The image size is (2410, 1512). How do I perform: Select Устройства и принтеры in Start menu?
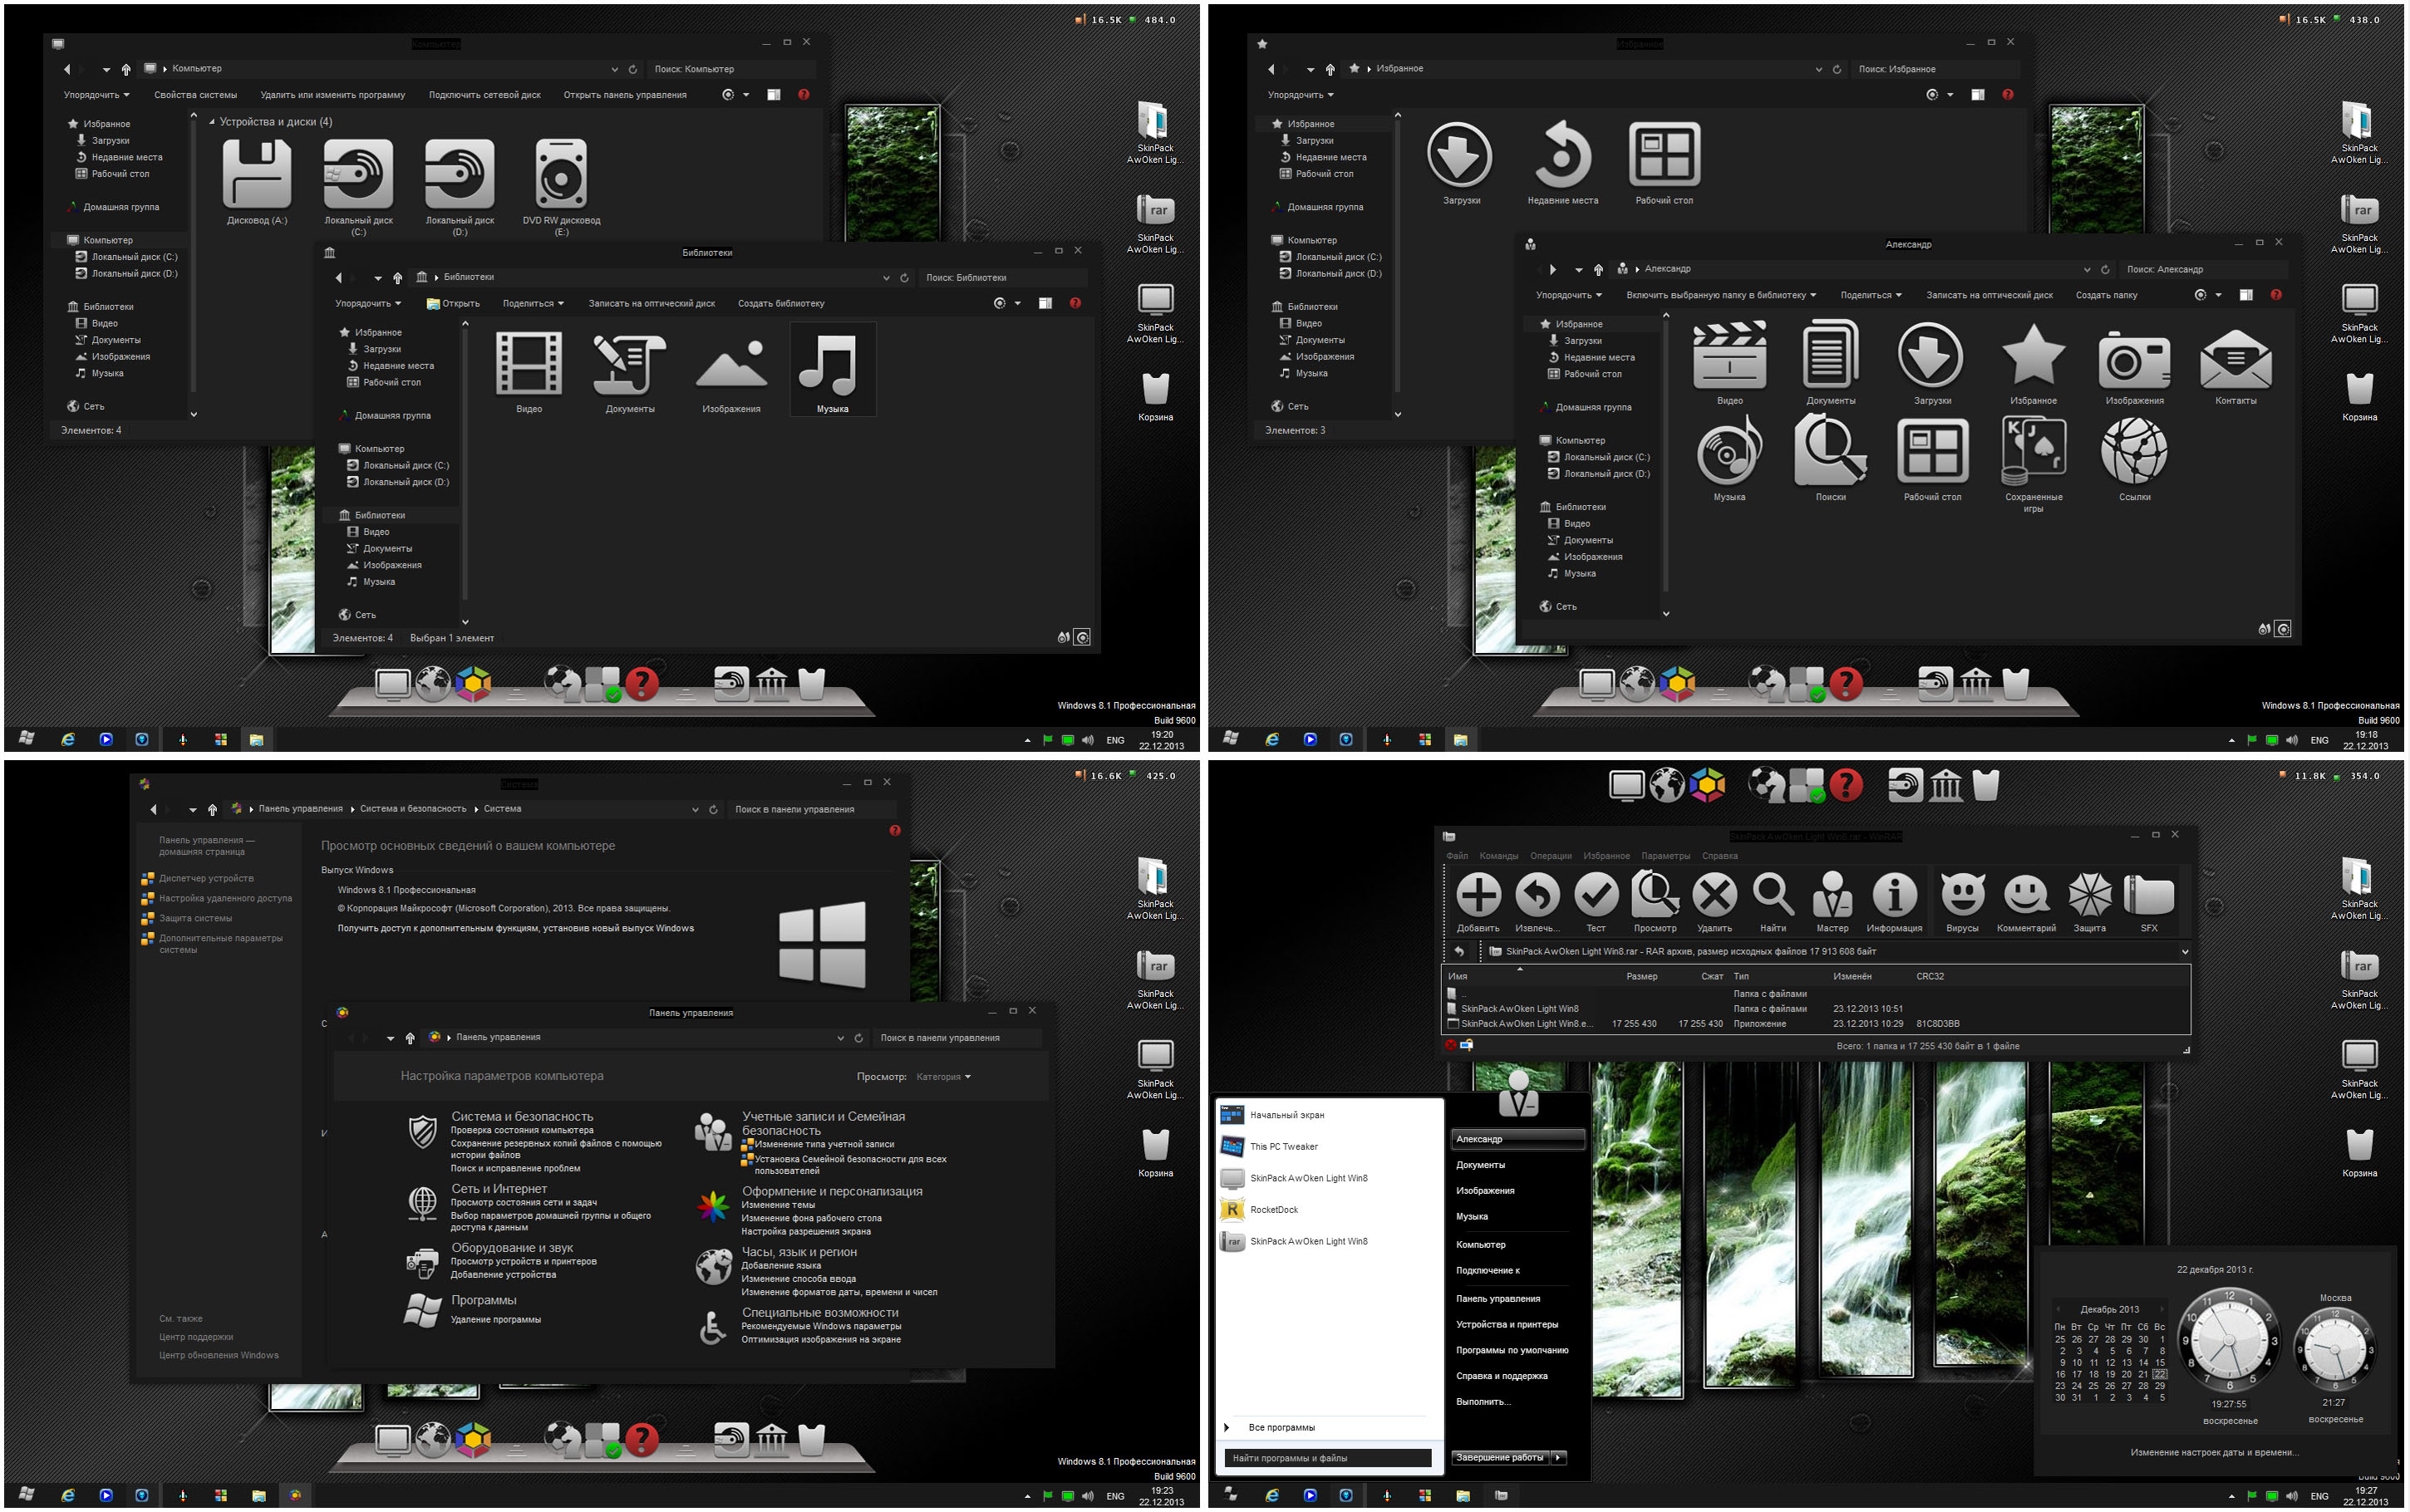pyautogui.click(x=1506, y=1325)
